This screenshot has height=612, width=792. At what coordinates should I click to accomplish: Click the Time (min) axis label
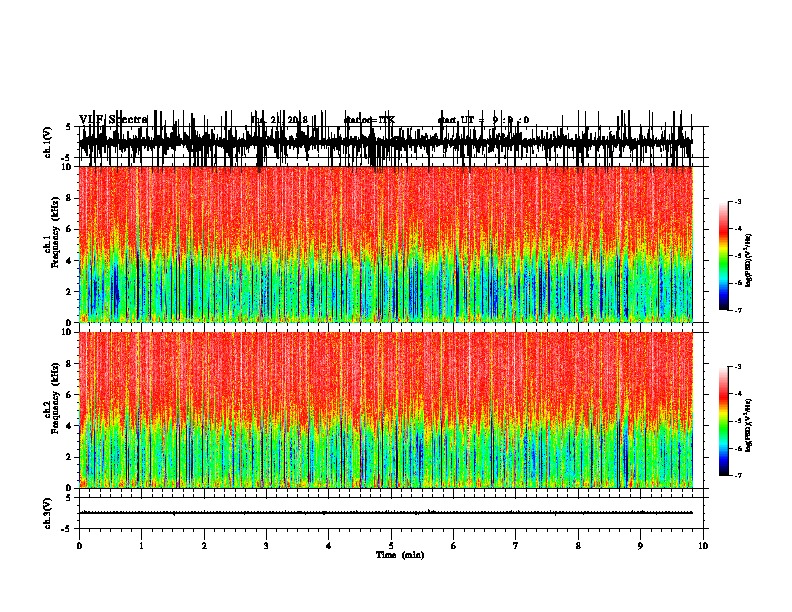click(400, 555)
